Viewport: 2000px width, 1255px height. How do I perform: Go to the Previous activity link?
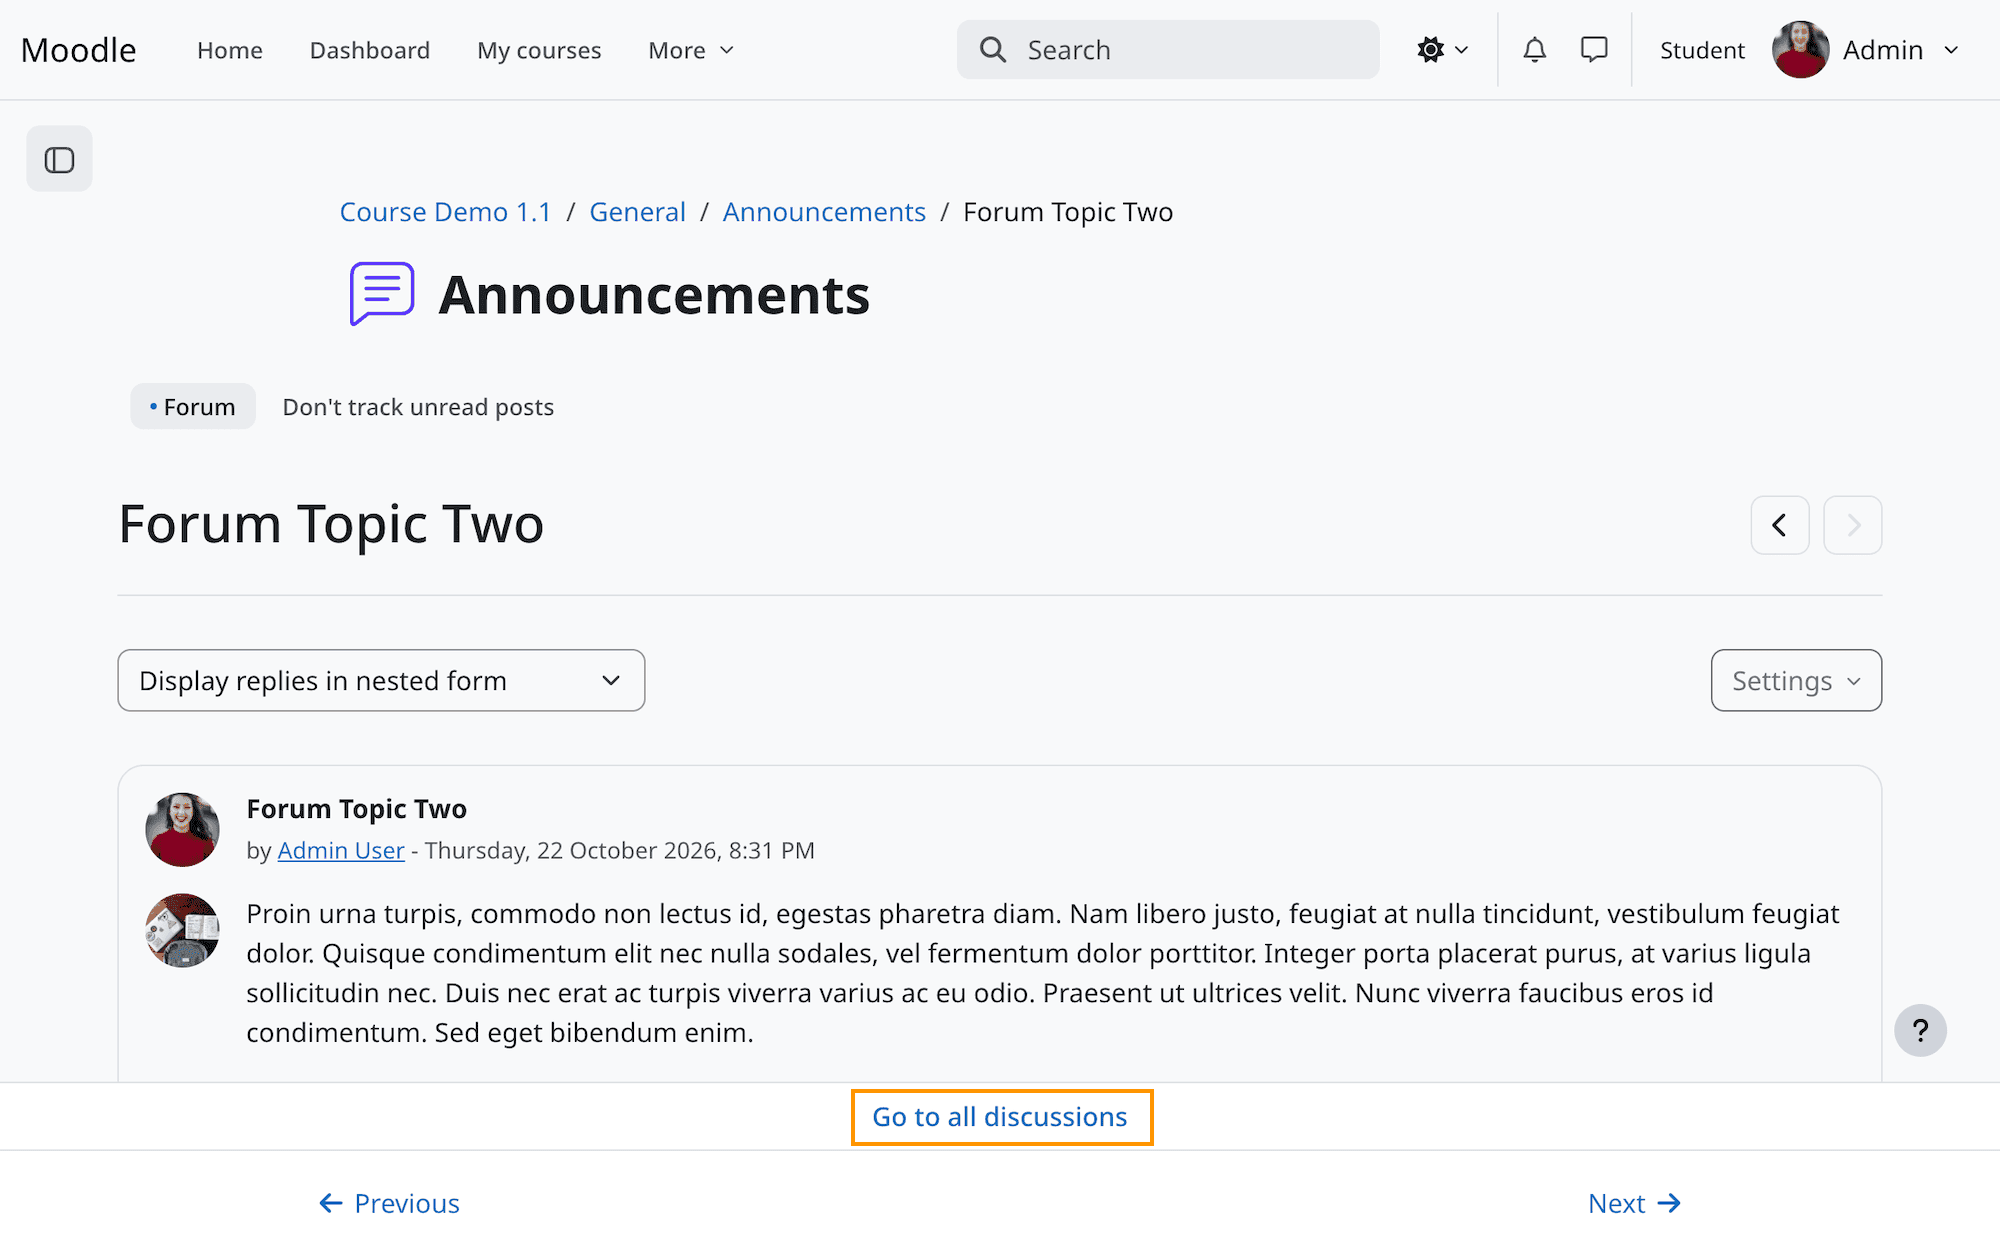tap(389, 1203)
